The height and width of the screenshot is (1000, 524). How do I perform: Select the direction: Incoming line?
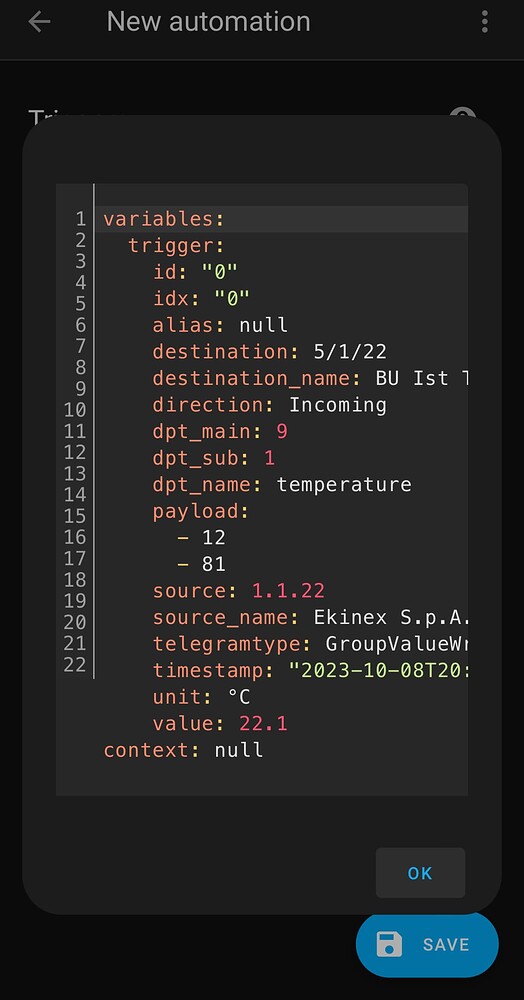click(269, 405)
